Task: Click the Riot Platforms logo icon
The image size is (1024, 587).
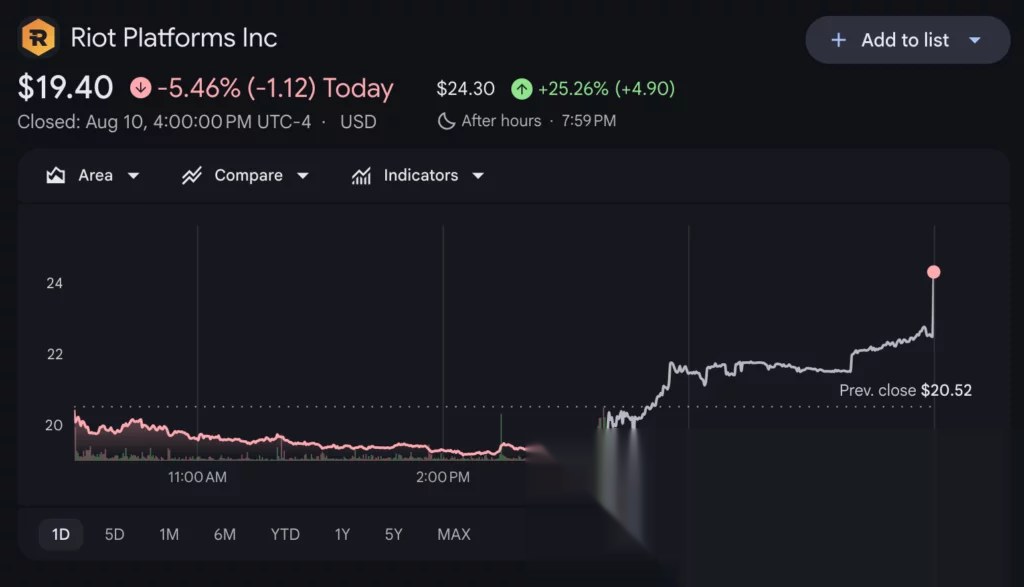Action: point(38,37)
